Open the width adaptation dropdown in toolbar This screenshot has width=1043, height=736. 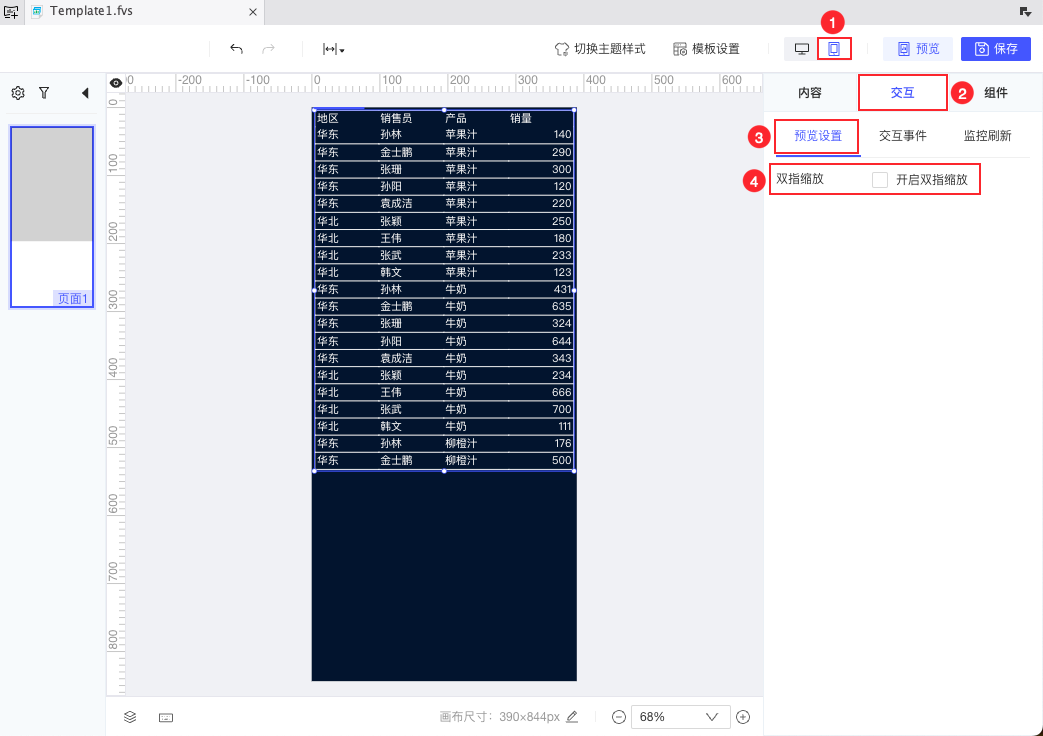click(x=333, y=49)
